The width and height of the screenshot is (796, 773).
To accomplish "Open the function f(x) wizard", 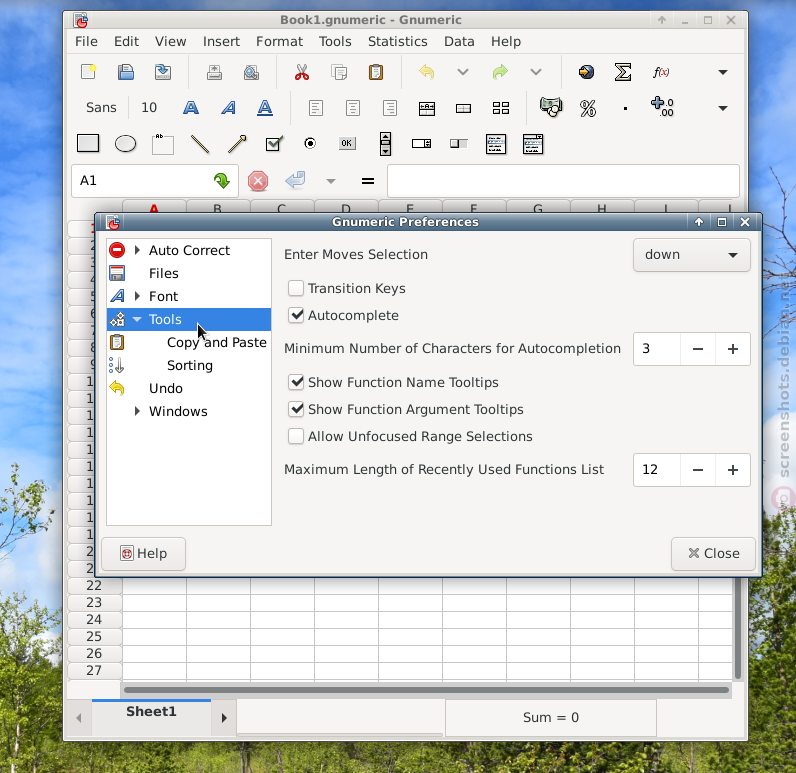I will tap(660, 72).
